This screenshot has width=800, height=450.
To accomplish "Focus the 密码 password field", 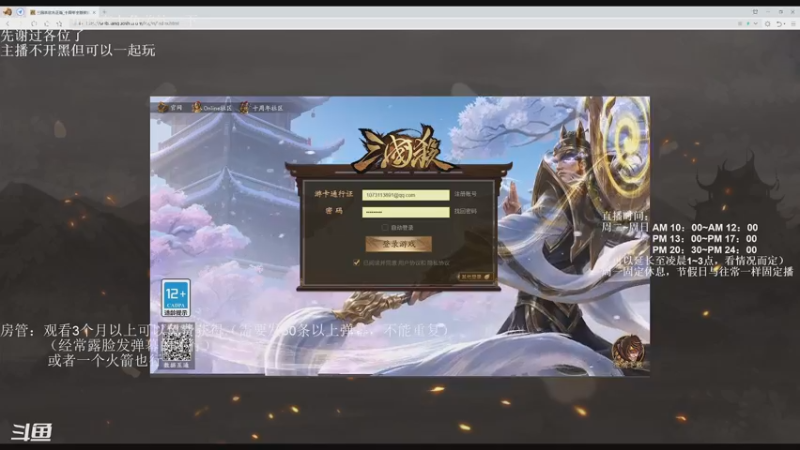I will coord(406,212).
